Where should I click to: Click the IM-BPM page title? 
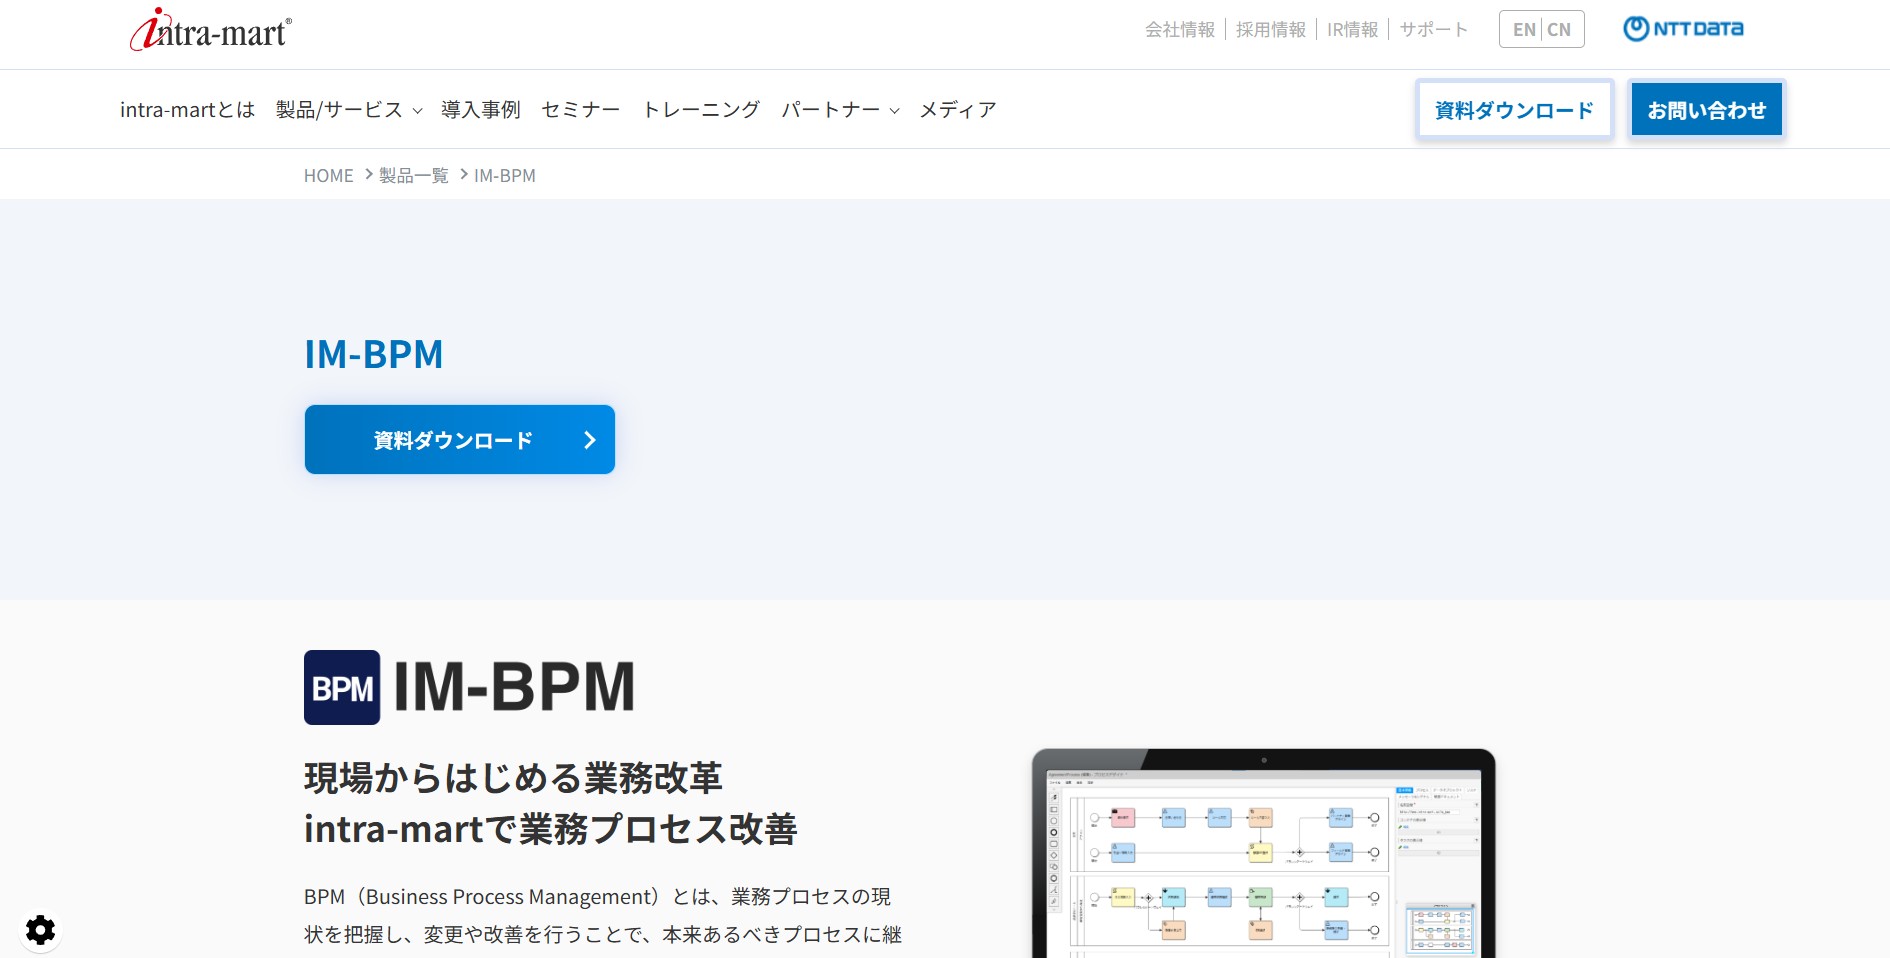[373, 354]
